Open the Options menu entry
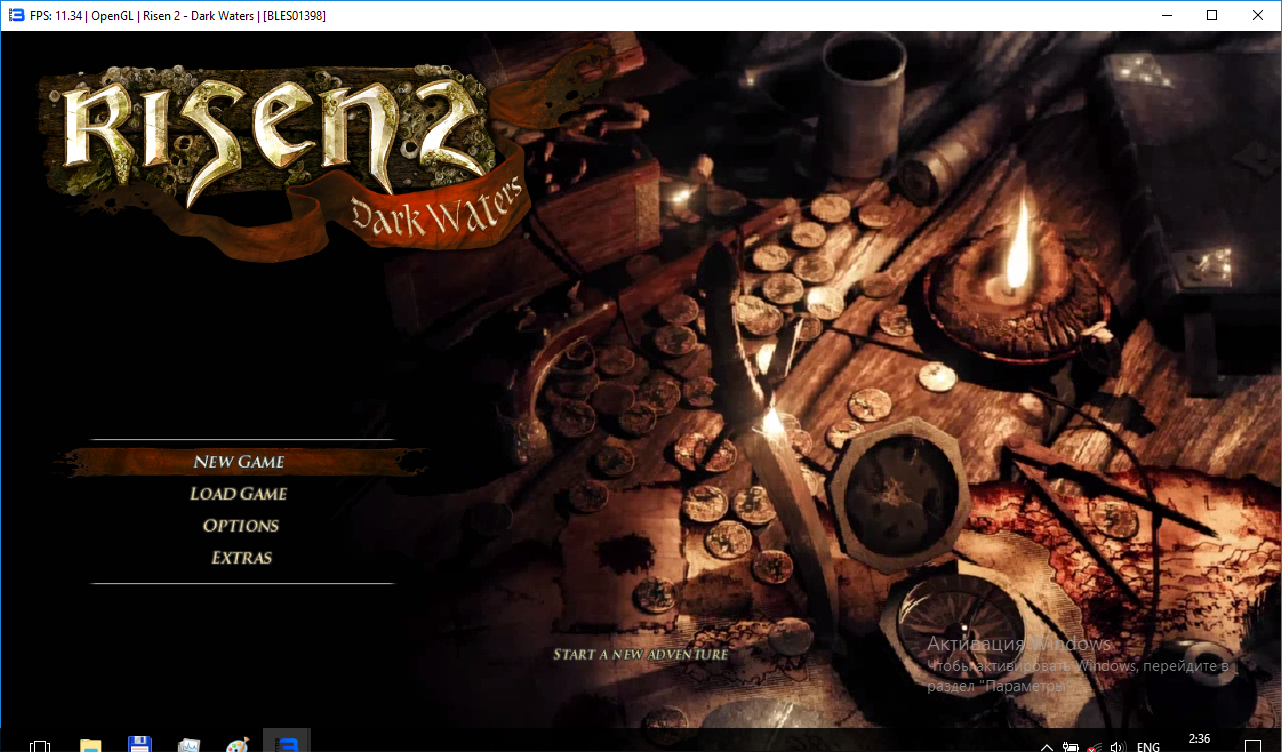The height and width of the screenshot is (752, 1282). (x=240, y=526)
